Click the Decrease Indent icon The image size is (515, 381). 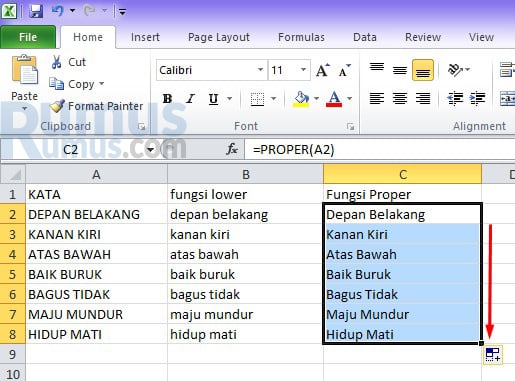click(x=455, y=98)
